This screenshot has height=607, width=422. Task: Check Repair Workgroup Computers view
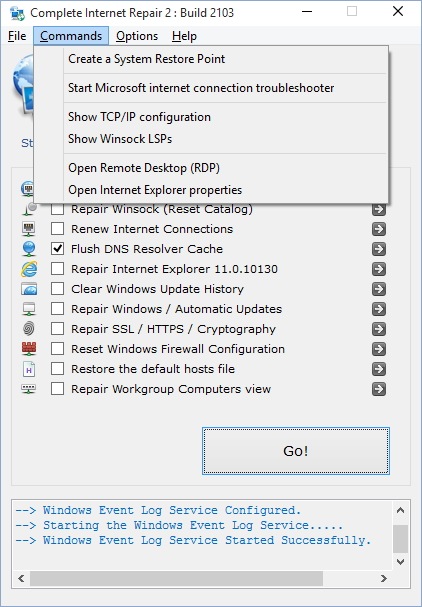click(x=58, y=389)
